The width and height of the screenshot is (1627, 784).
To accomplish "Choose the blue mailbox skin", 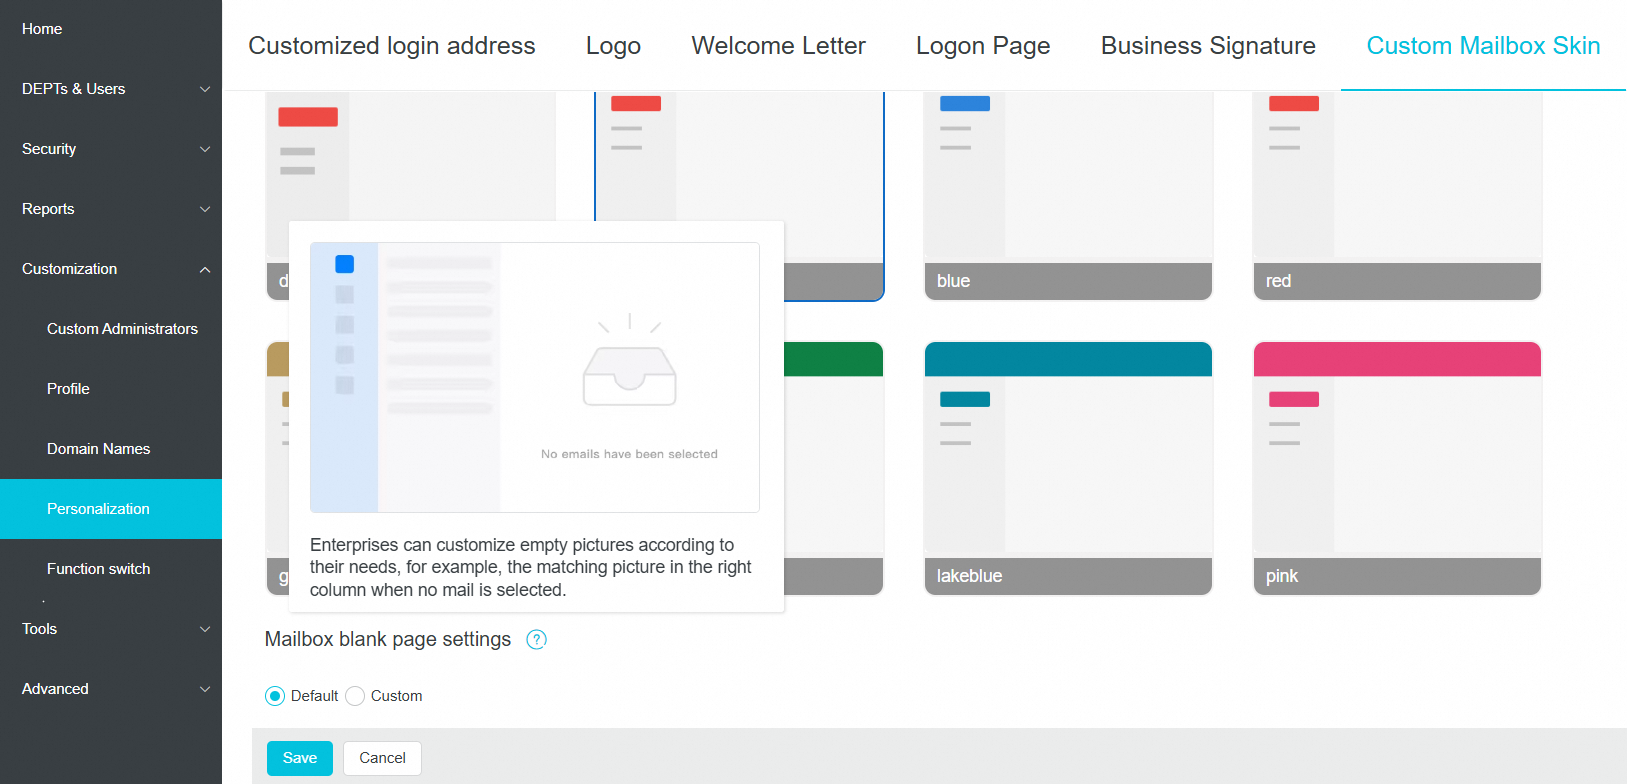I will [1068, 196].
